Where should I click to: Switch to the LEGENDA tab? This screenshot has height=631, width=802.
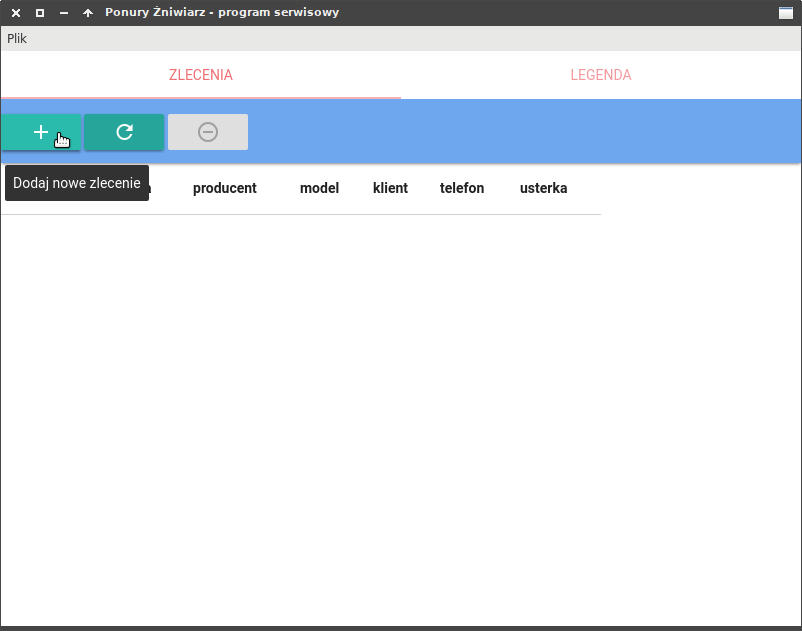tap(601, 75)
